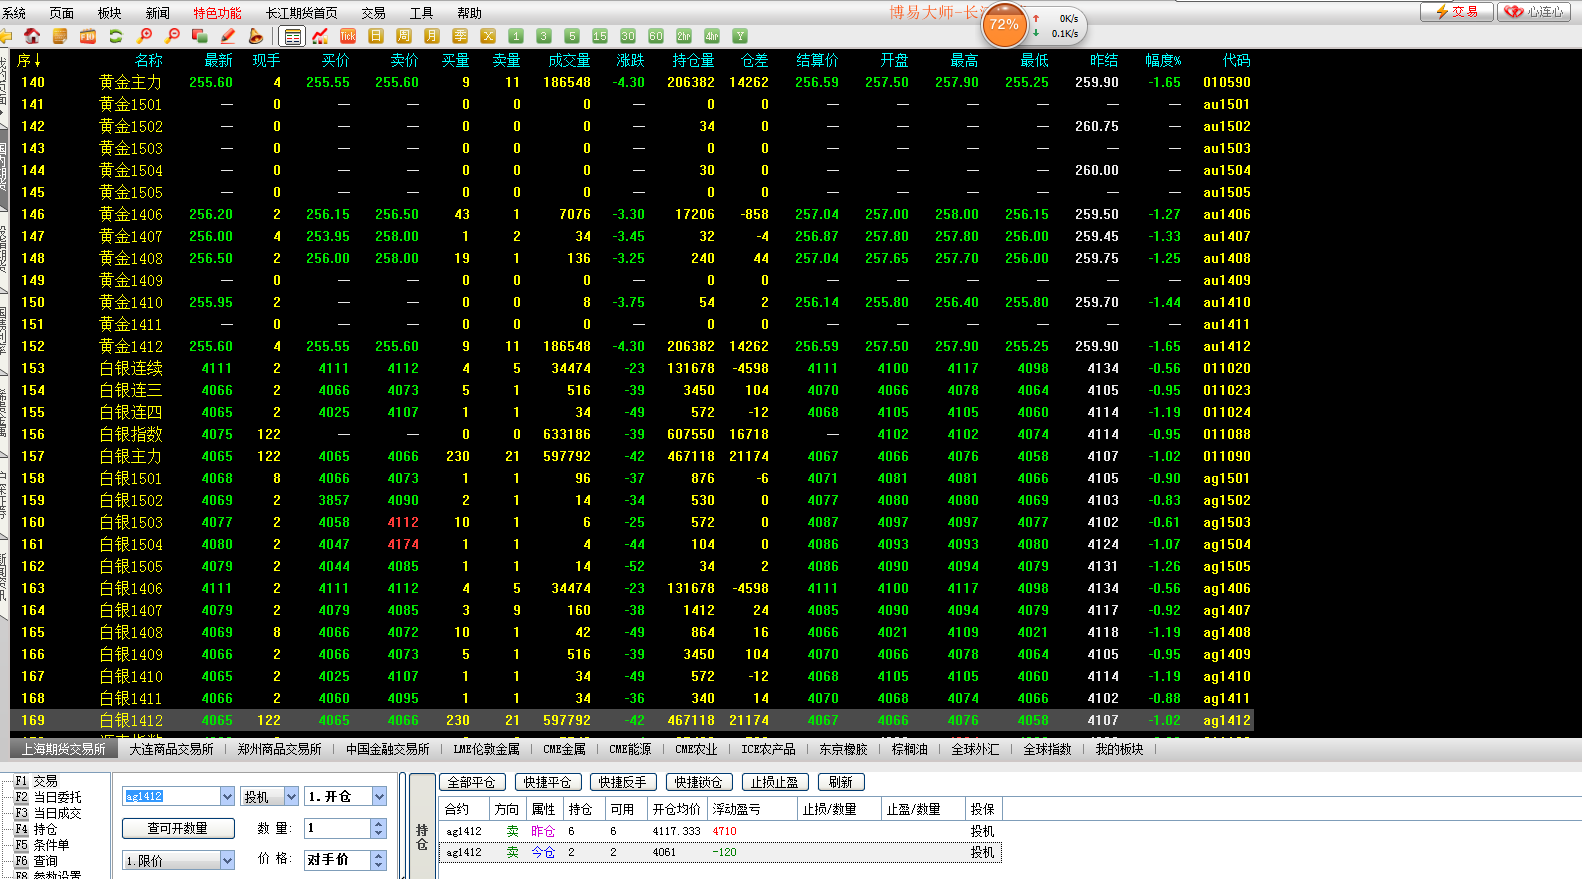The height and width of the screenshot is (879, 1582).
Task: Open the 特色功能 menu
Action: coord(217,13)
